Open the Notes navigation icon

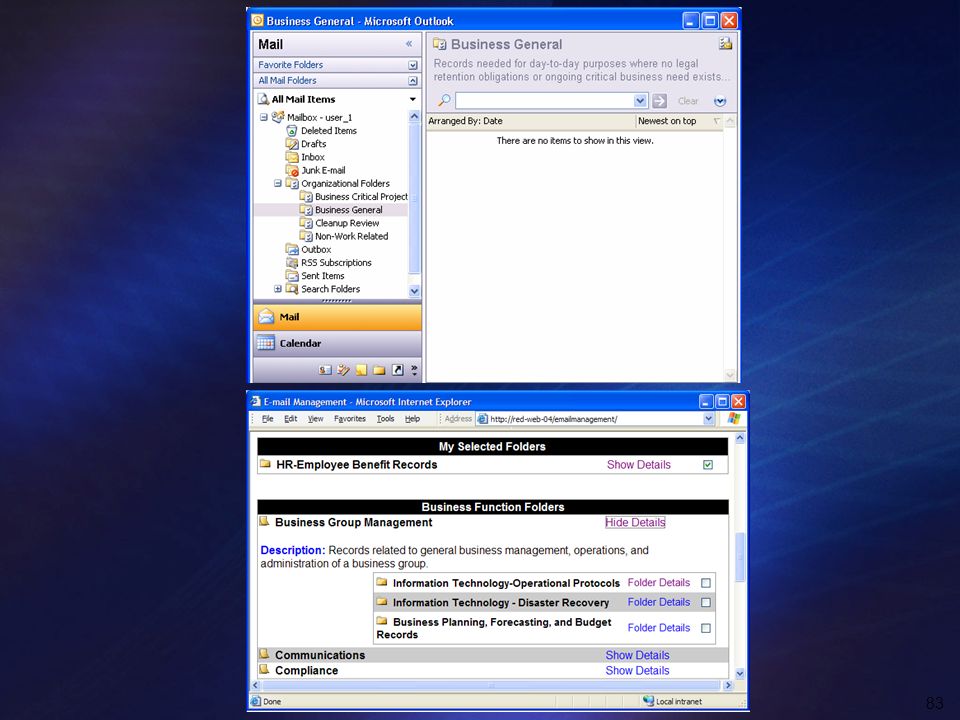tap(361, 370)
